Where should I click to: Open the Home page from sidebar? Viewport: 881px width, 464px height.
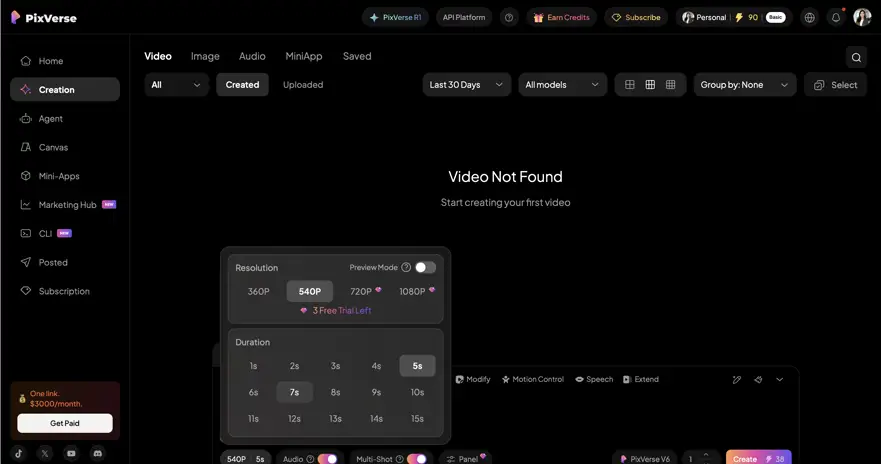coord(65,61)
